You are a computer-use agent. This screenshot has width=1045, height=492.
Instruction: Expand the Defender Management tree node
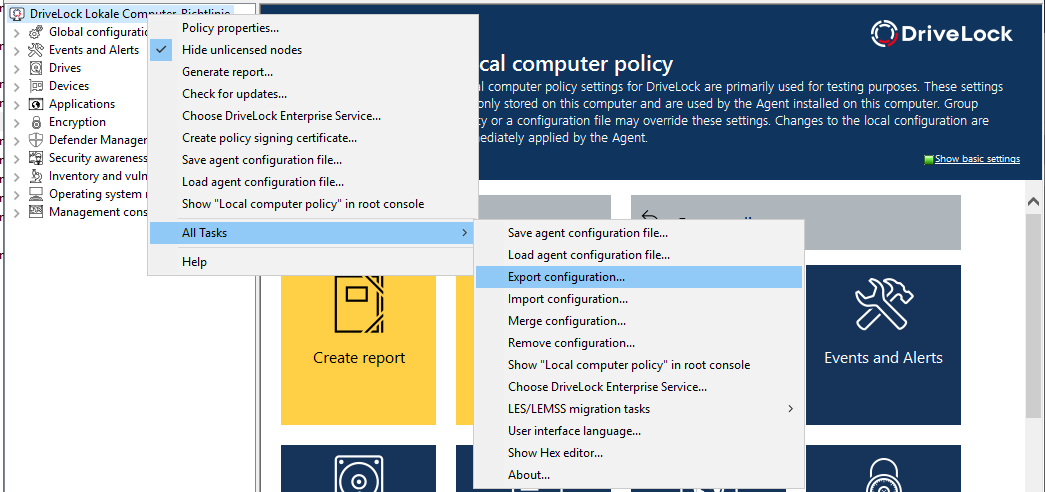pyautogui.click(x=17, y=140)
